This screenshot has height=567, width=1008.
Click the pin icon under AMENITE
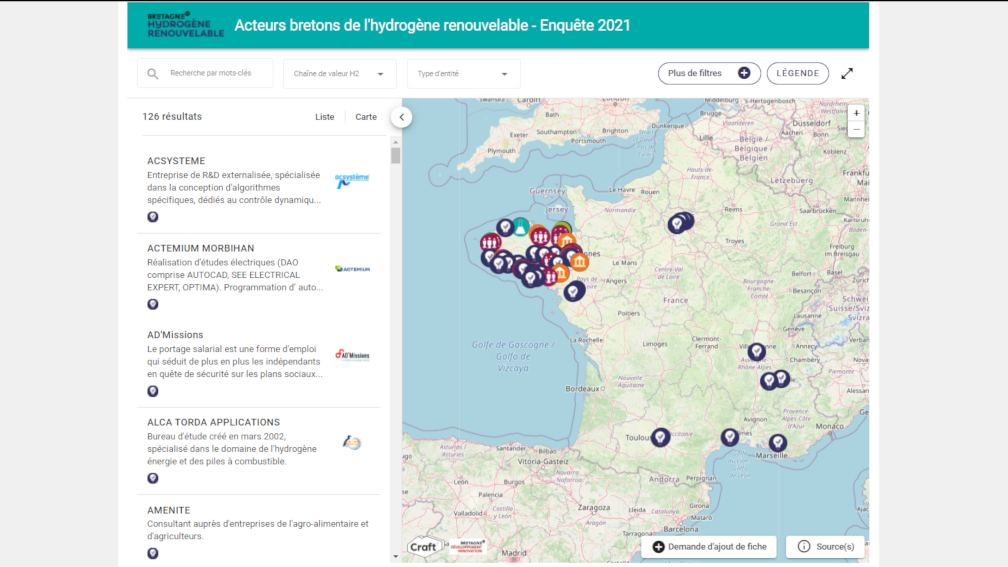click(153, 554)
